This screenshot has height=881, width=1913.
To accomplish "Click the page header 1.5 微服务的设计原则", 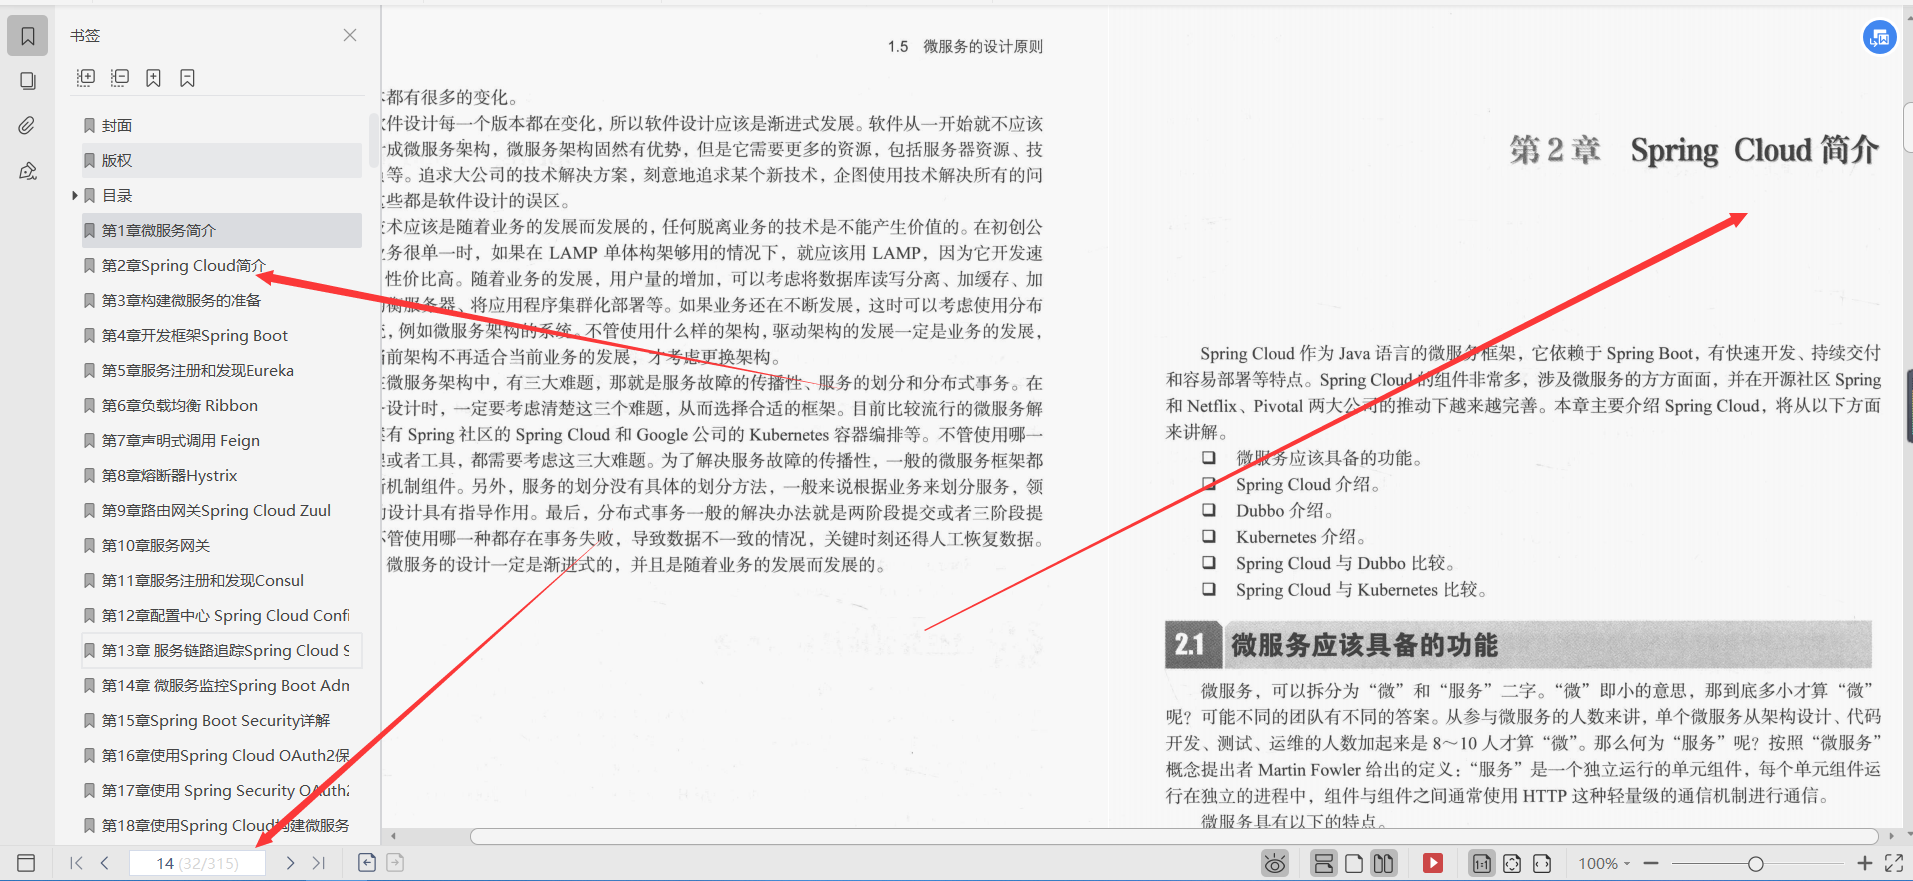I will click(965, 46).
